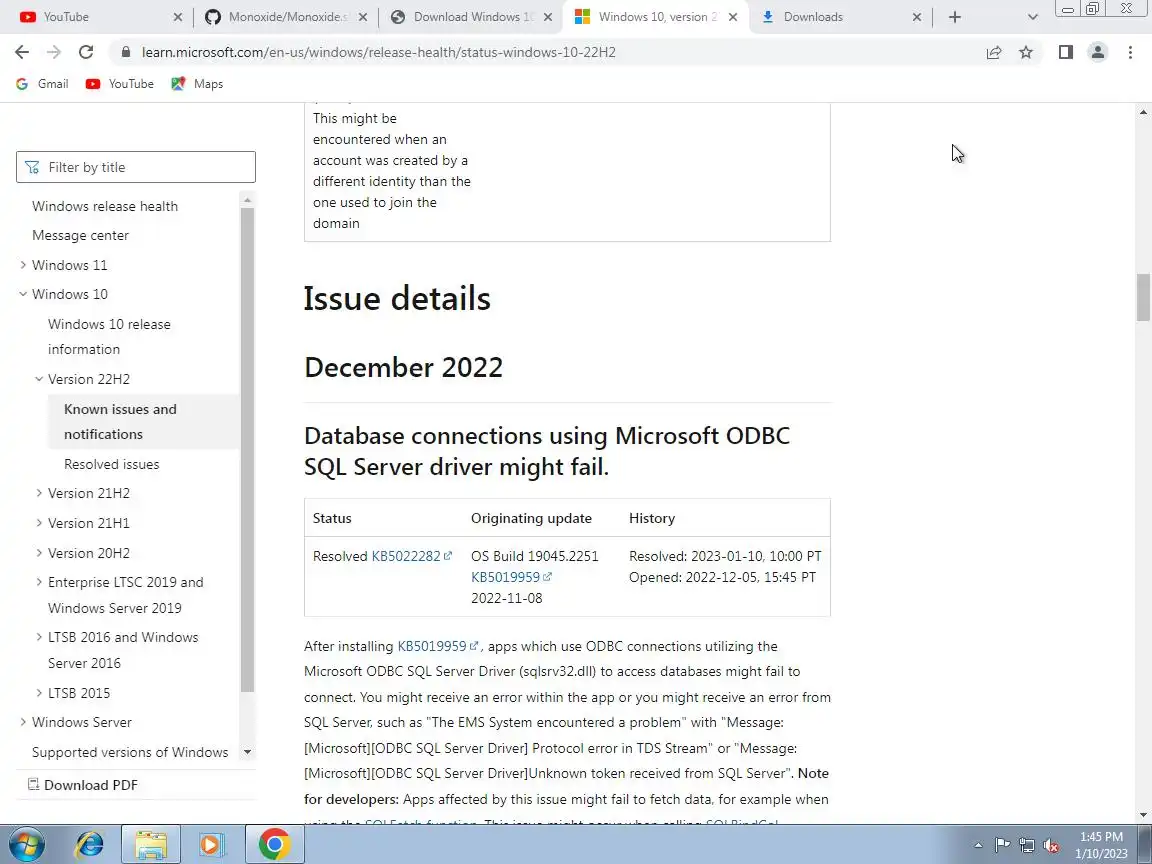1152x864 pixels.
Task: Go forward using the forward arrow
Action: pos(54,52)
